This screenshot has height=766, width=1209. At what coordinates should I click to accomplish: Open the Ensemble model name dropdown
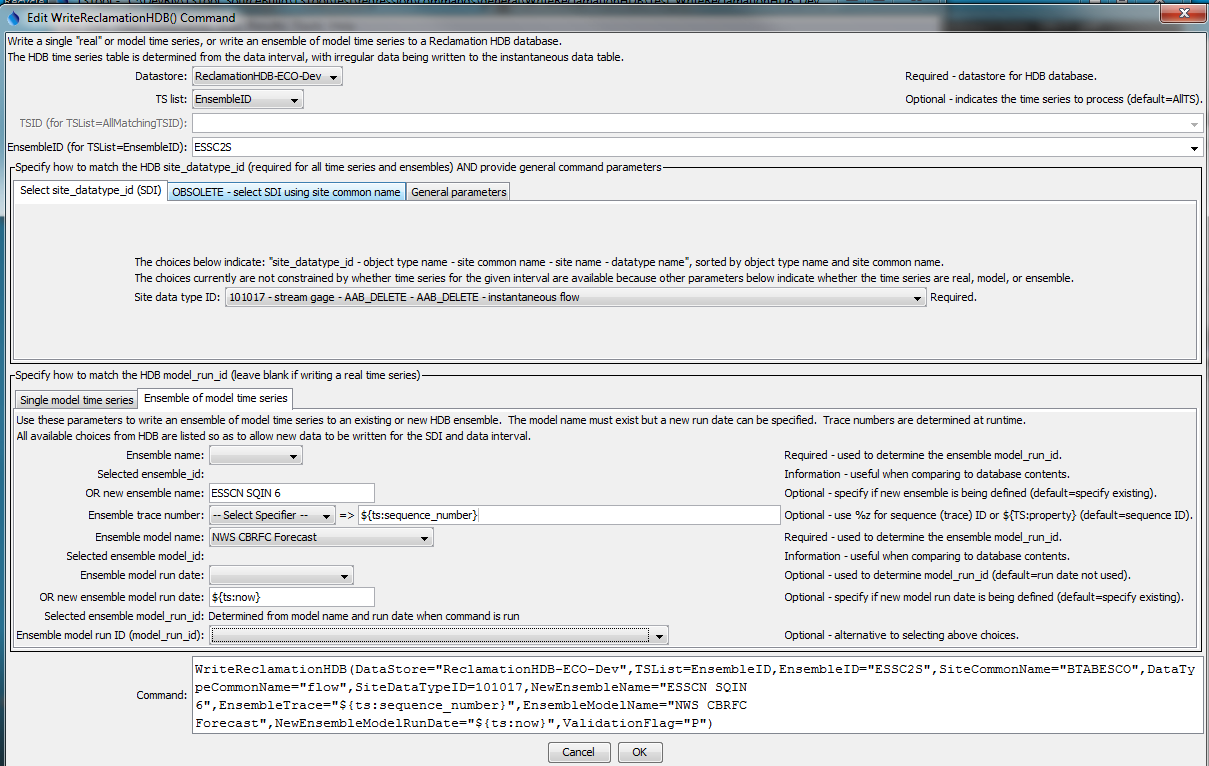click(x=423, y=536)
